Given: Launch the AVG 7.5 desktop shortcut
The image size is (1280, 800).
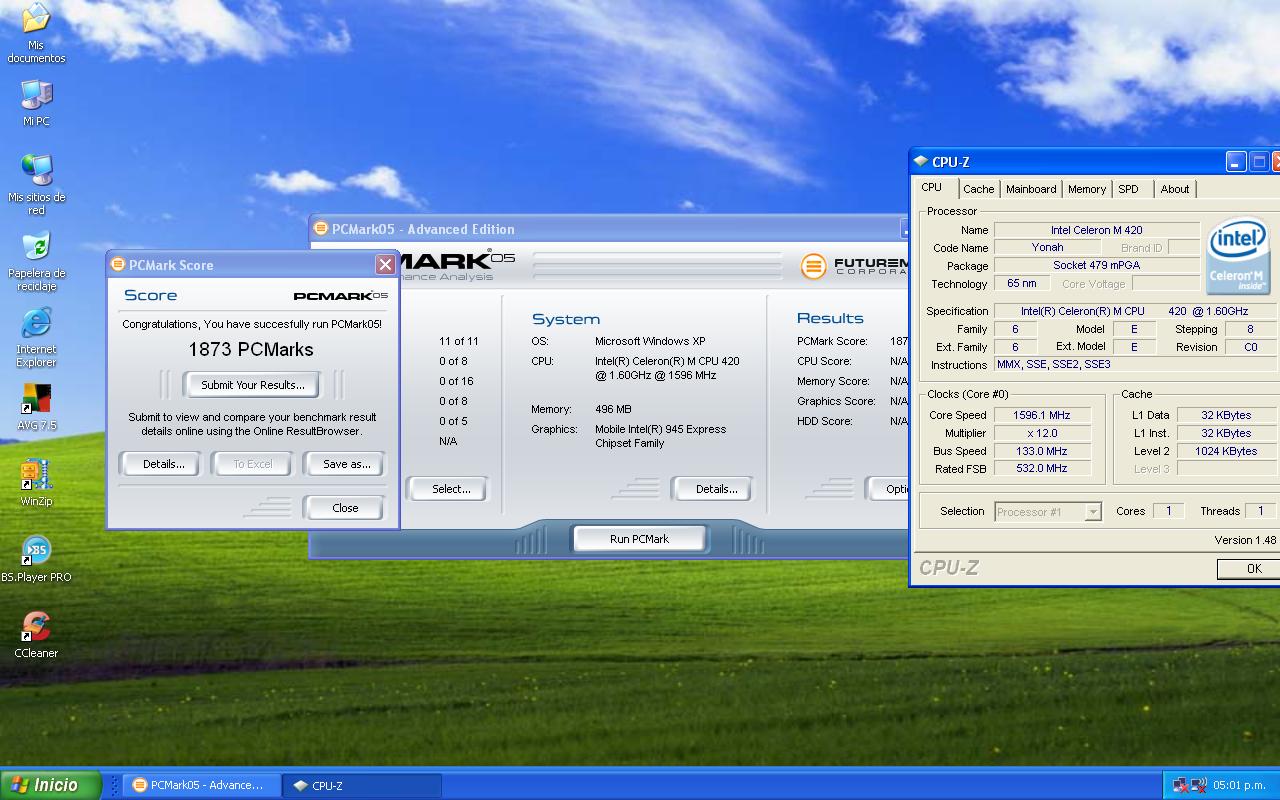Looking at the screenshot, I should point(36,407).
